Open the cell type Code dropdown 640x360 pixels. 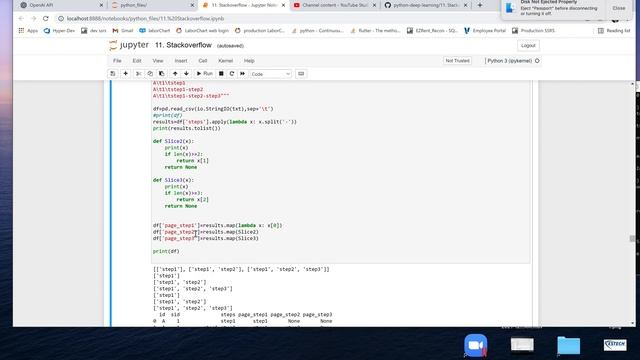(x=271, y=74)
